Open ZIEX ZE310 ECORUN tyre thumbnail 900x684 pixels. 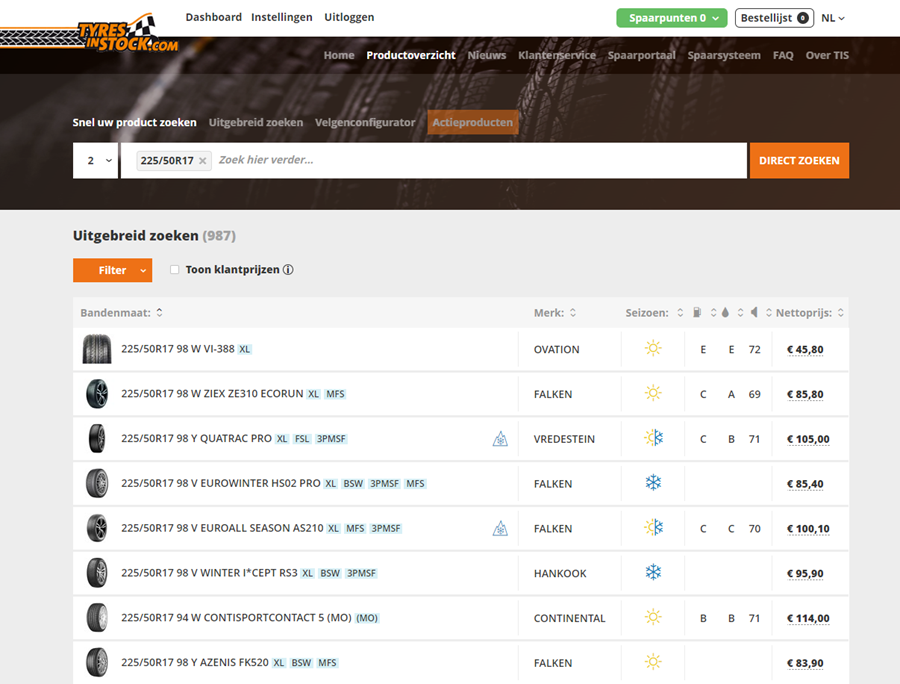(97, 394)
